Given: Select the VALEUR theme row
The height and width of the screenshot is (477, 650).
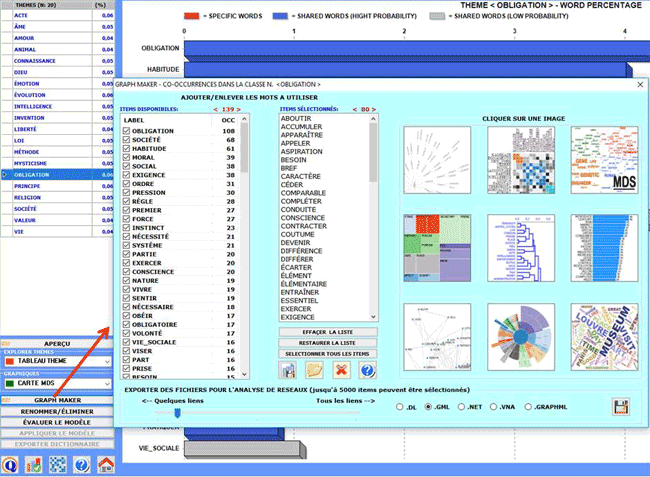Looking at the screenshot, I should (57, 220).
